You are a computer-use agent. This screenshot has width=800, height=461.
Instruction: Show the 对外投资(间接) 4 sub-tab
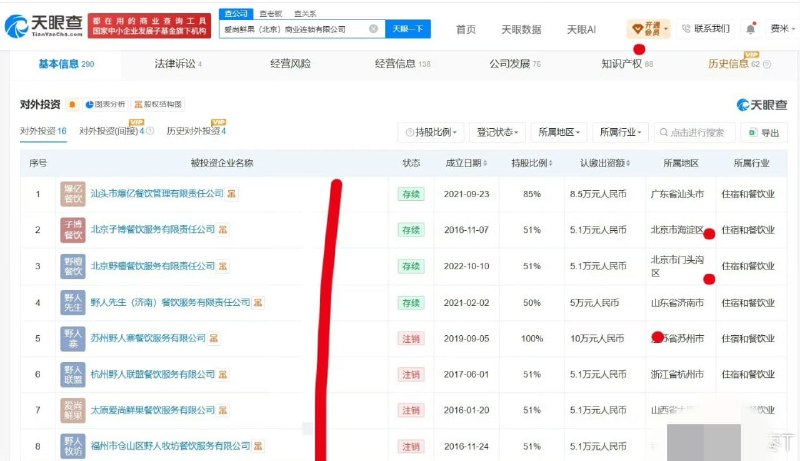112,131
